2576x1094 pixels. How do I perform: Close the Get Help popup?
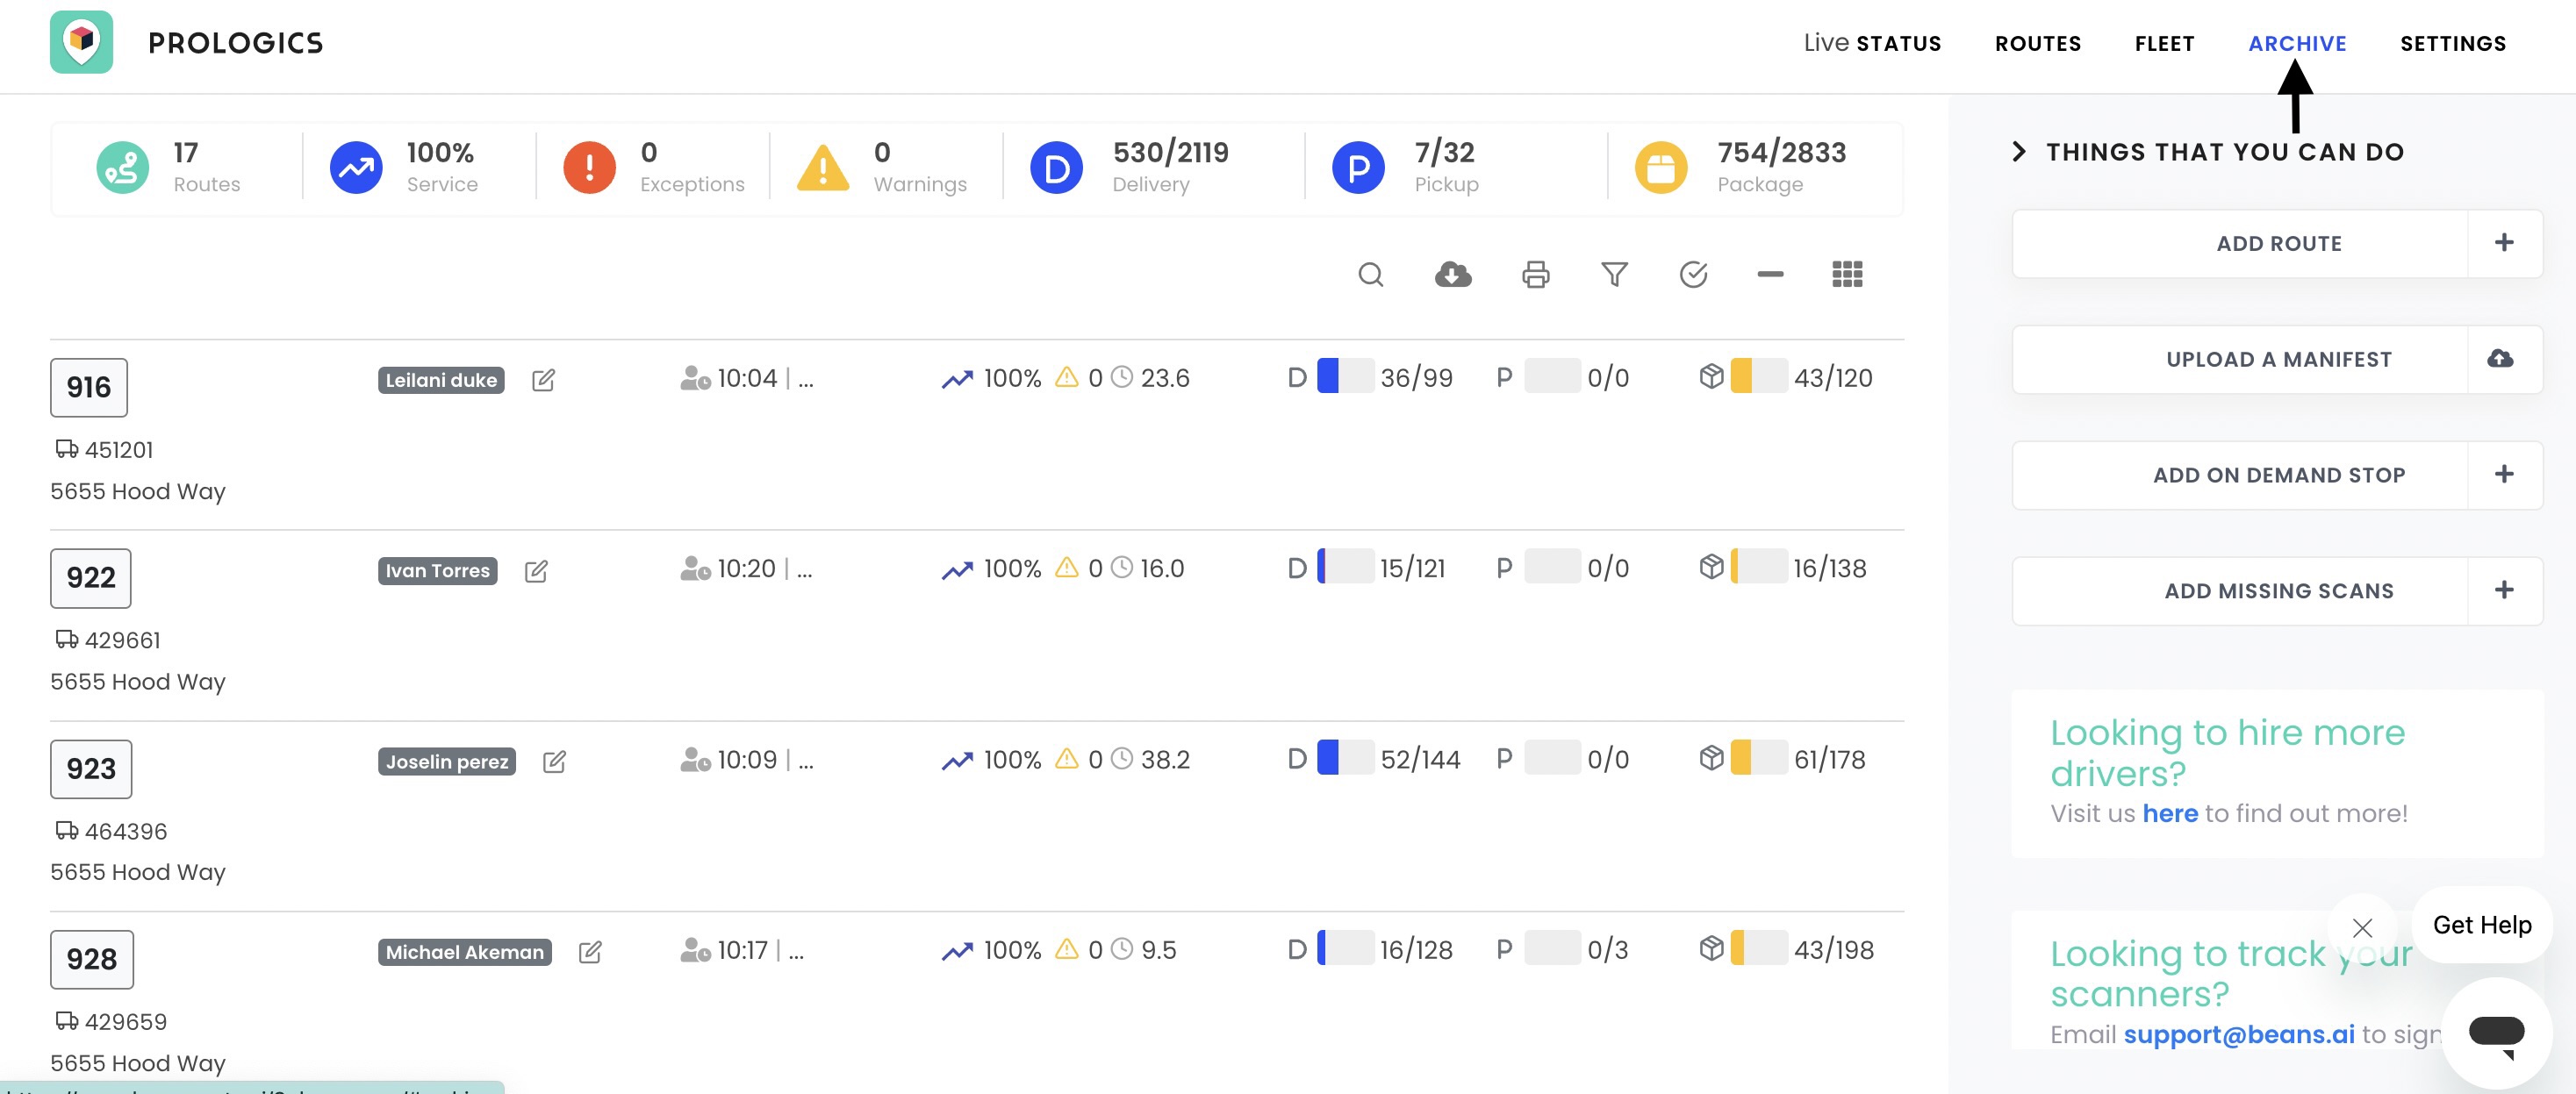(2362, 927)
